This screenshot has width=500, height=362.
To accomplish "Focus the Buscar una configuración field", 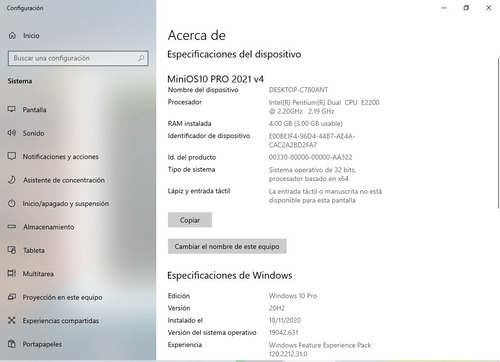I will (78, 58).
